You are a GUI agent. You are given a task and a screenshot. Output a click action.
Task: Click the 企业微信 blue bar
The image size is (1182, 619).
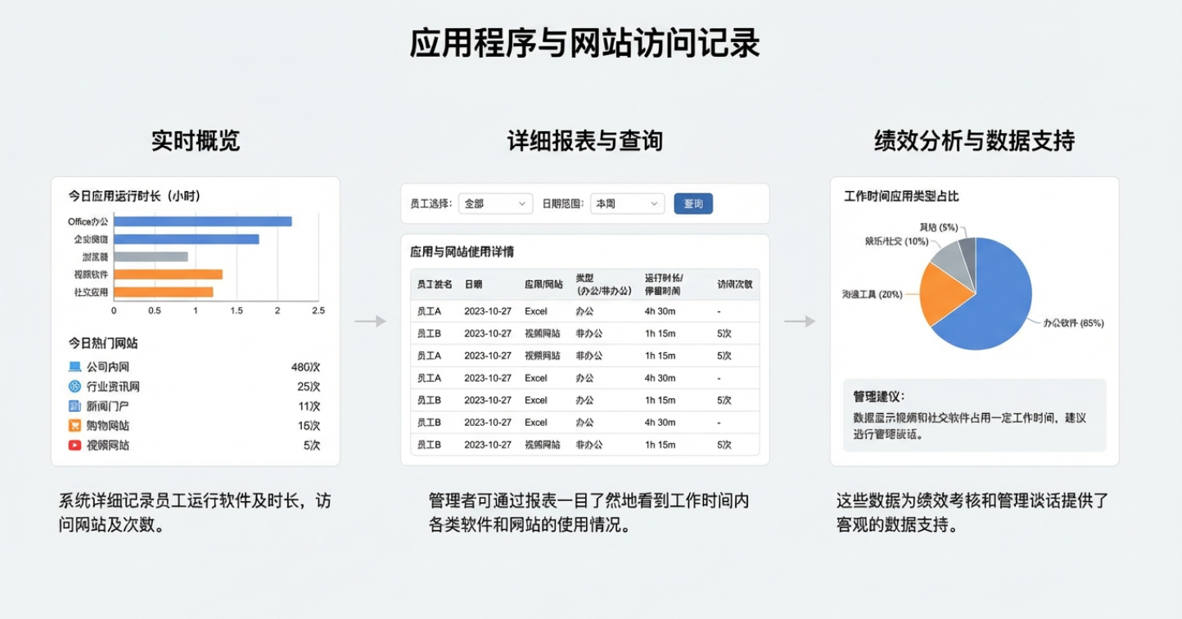(x=186, y=239)
